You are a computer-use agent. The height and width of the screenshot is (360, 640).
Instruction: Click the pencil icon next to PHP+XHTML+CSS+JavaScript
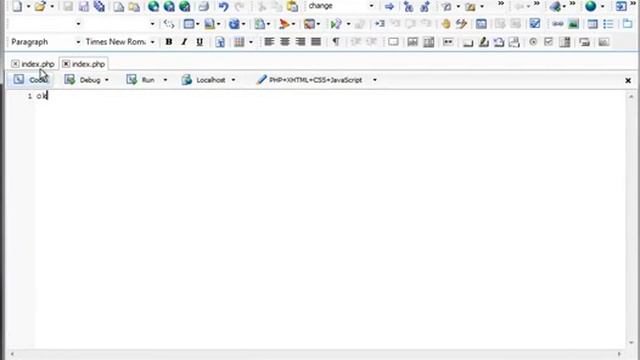pyautogui.click(x=261, y=80)
